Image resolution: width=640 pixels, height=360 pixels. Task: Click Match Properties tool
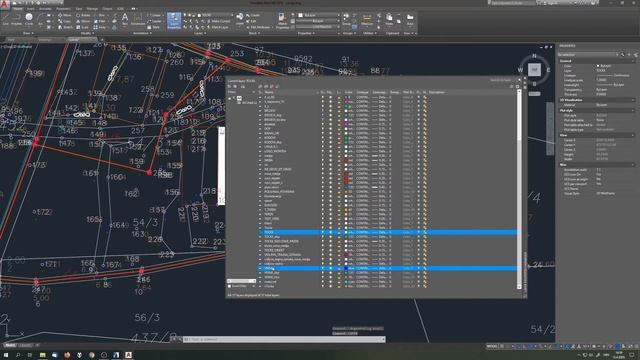click(282, 20)
